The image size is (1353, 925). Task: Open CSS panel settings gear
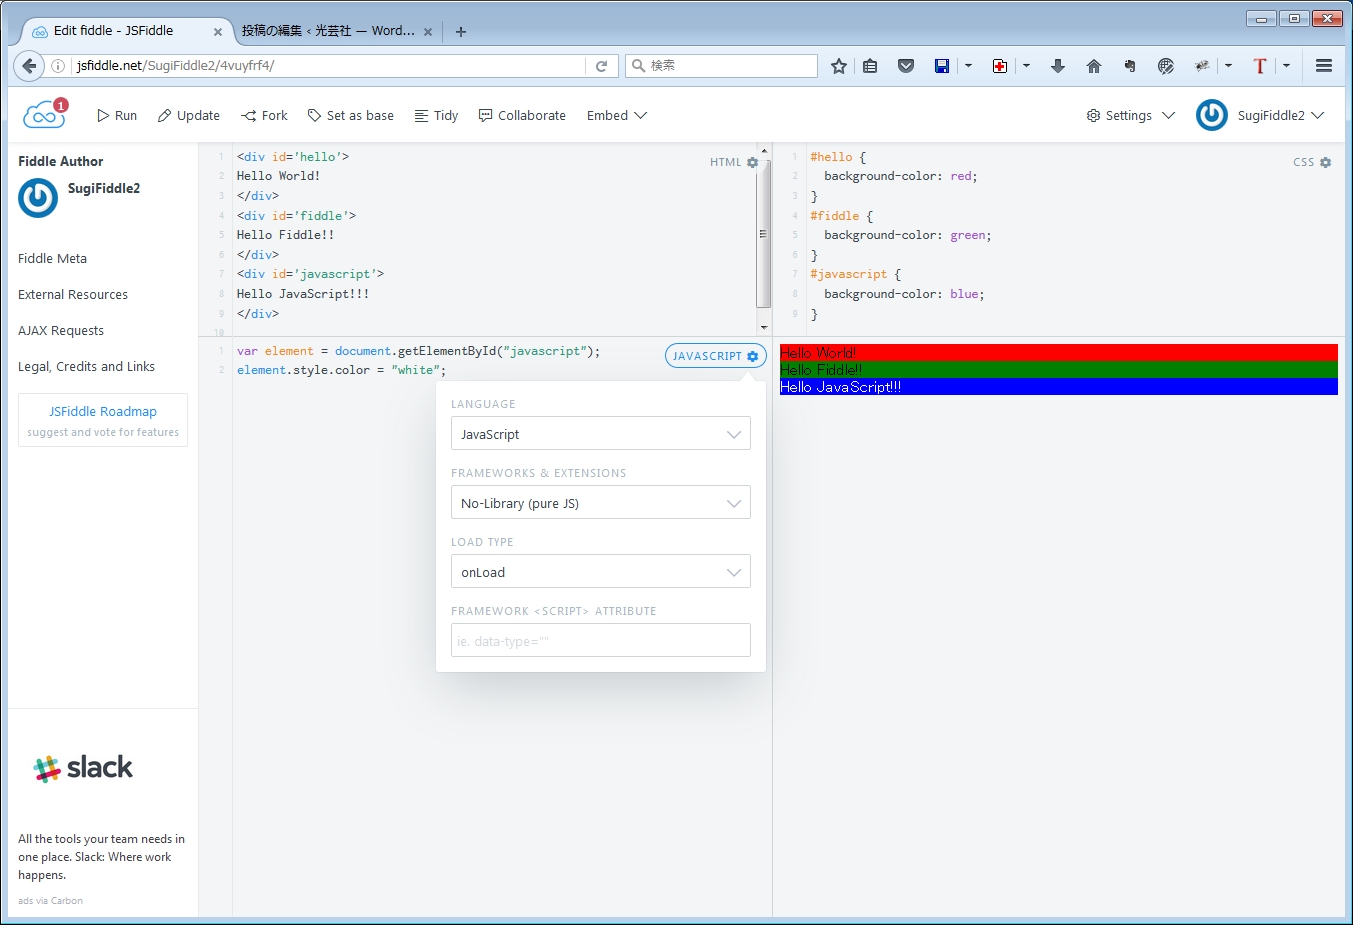[1325, 162]
